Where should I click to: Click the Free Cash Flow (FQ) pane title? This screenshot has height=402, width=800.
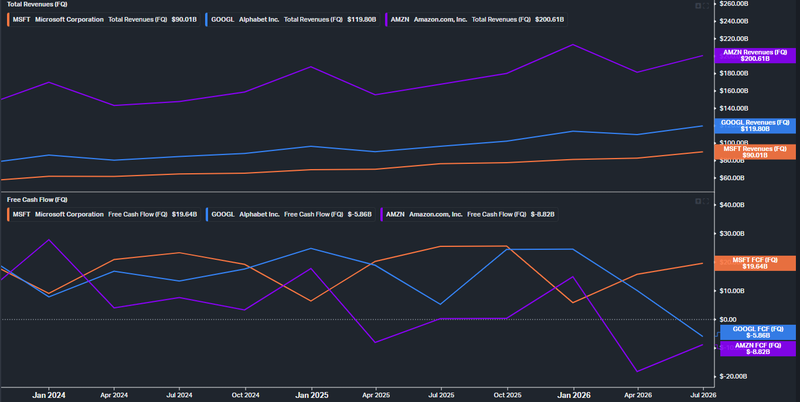[37, 199]
